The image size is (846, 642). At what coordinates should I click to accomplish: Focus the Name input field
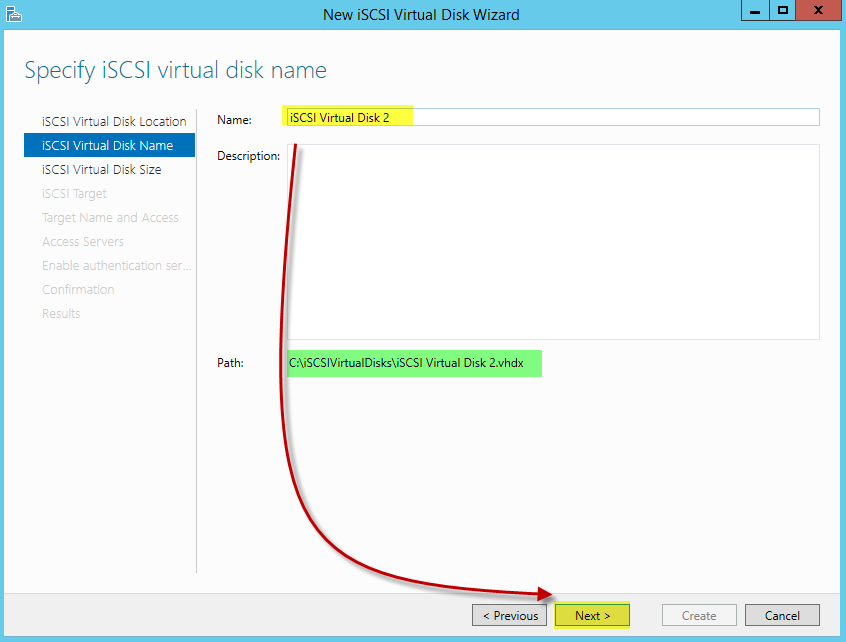point(553,117)
